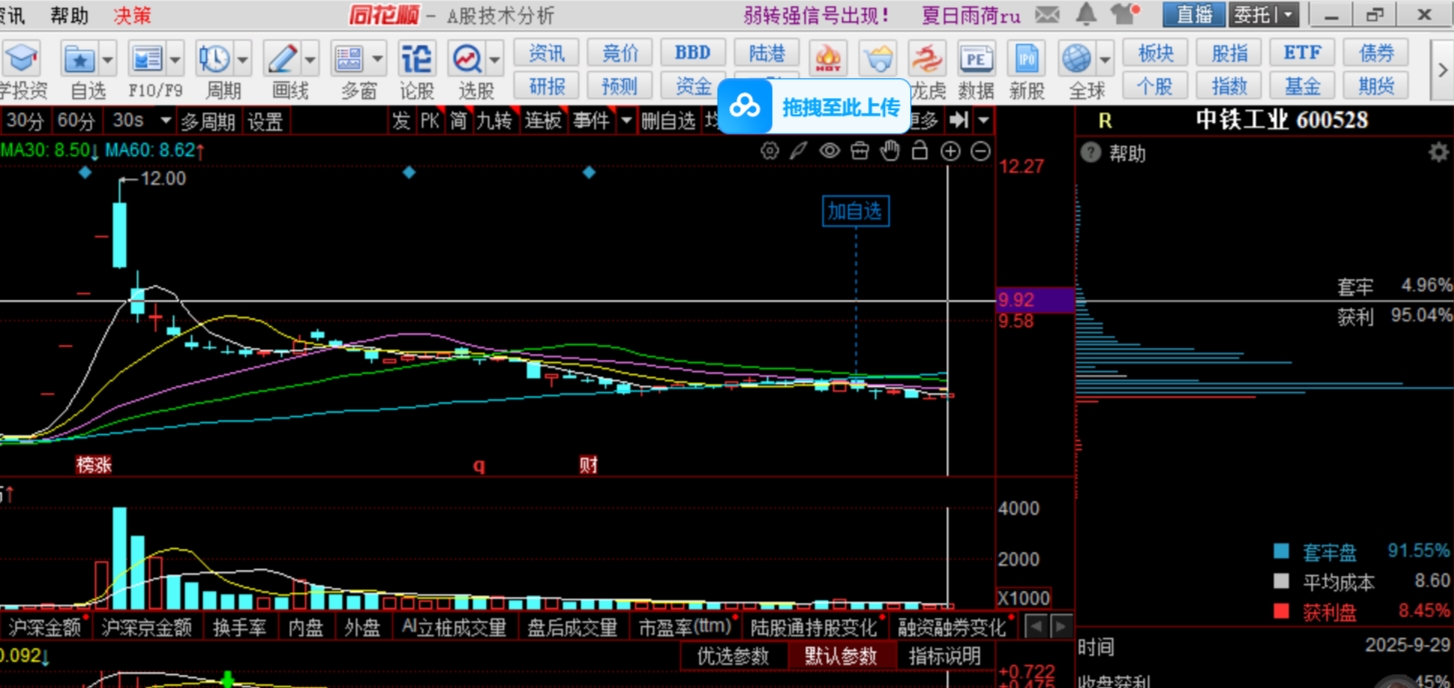Expand the 选股 dropdown arrow
Viewport: 1454px width, 688px height.
coord(496,59)
